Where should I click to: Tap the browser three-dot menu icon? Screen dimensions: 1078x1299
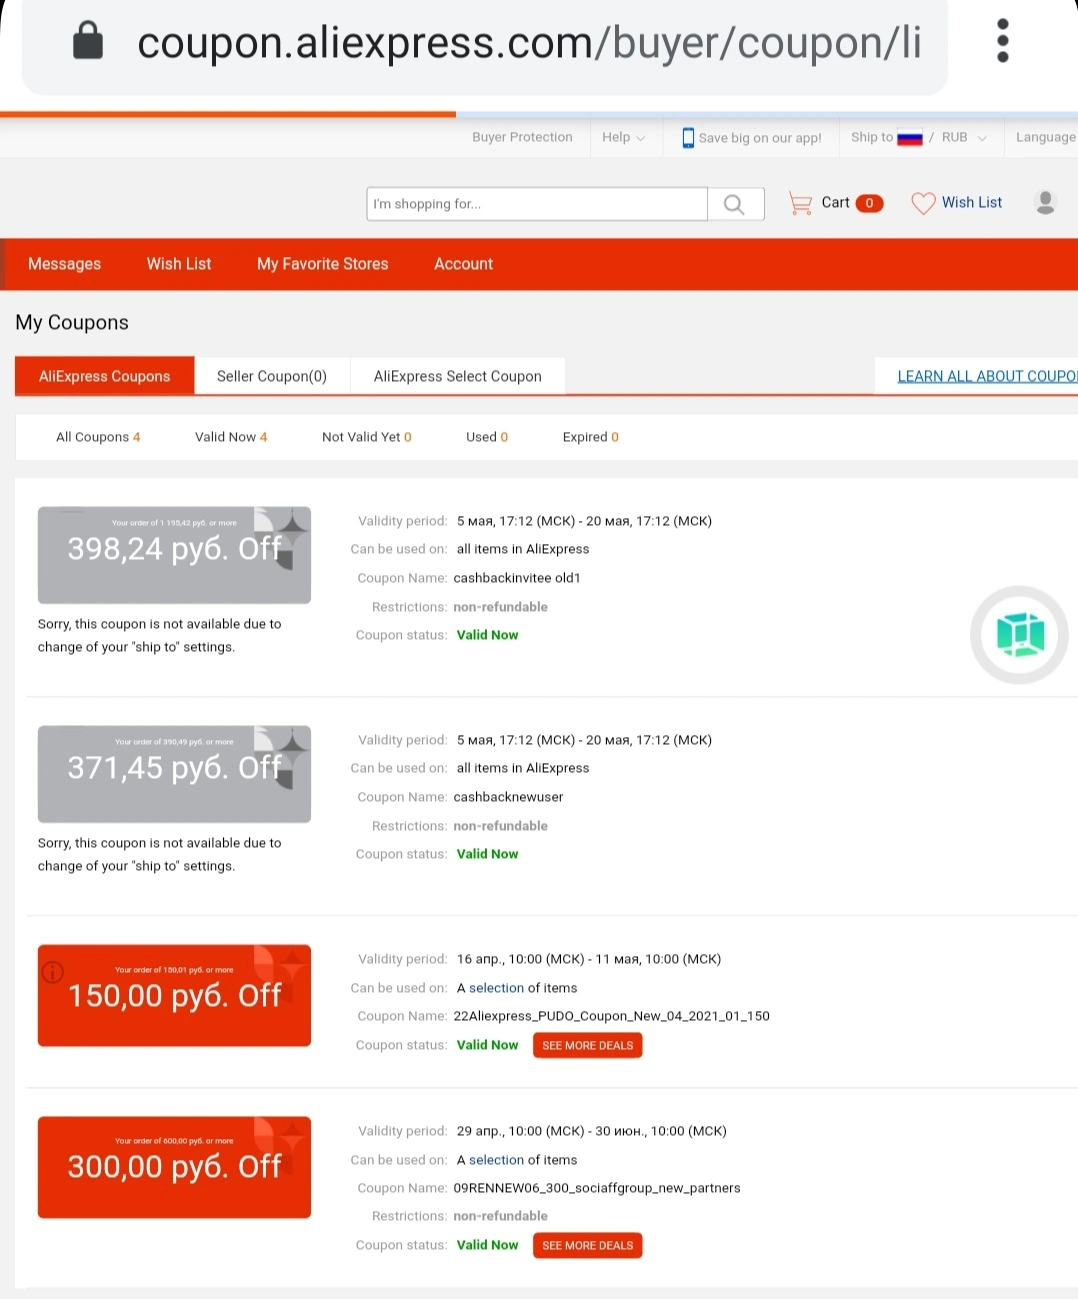1003,41
